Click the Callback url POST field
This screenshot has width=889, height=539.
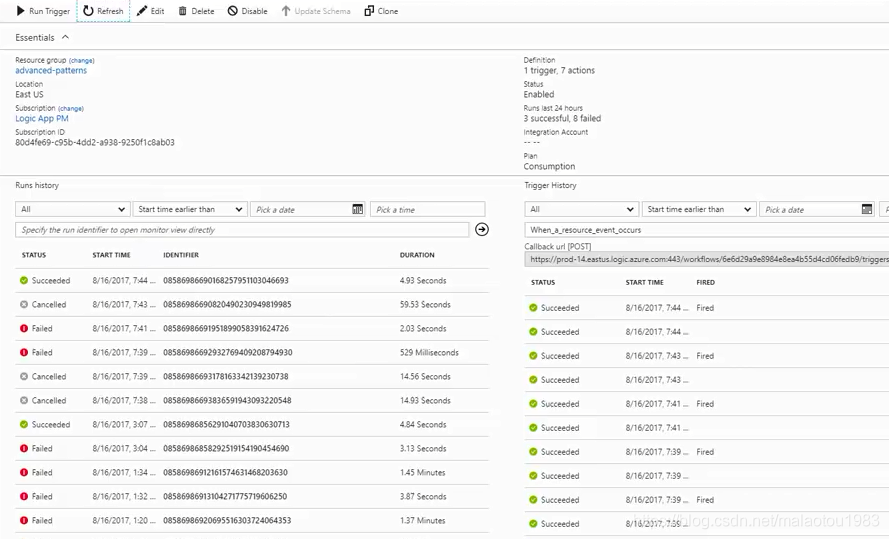point(706,260)
